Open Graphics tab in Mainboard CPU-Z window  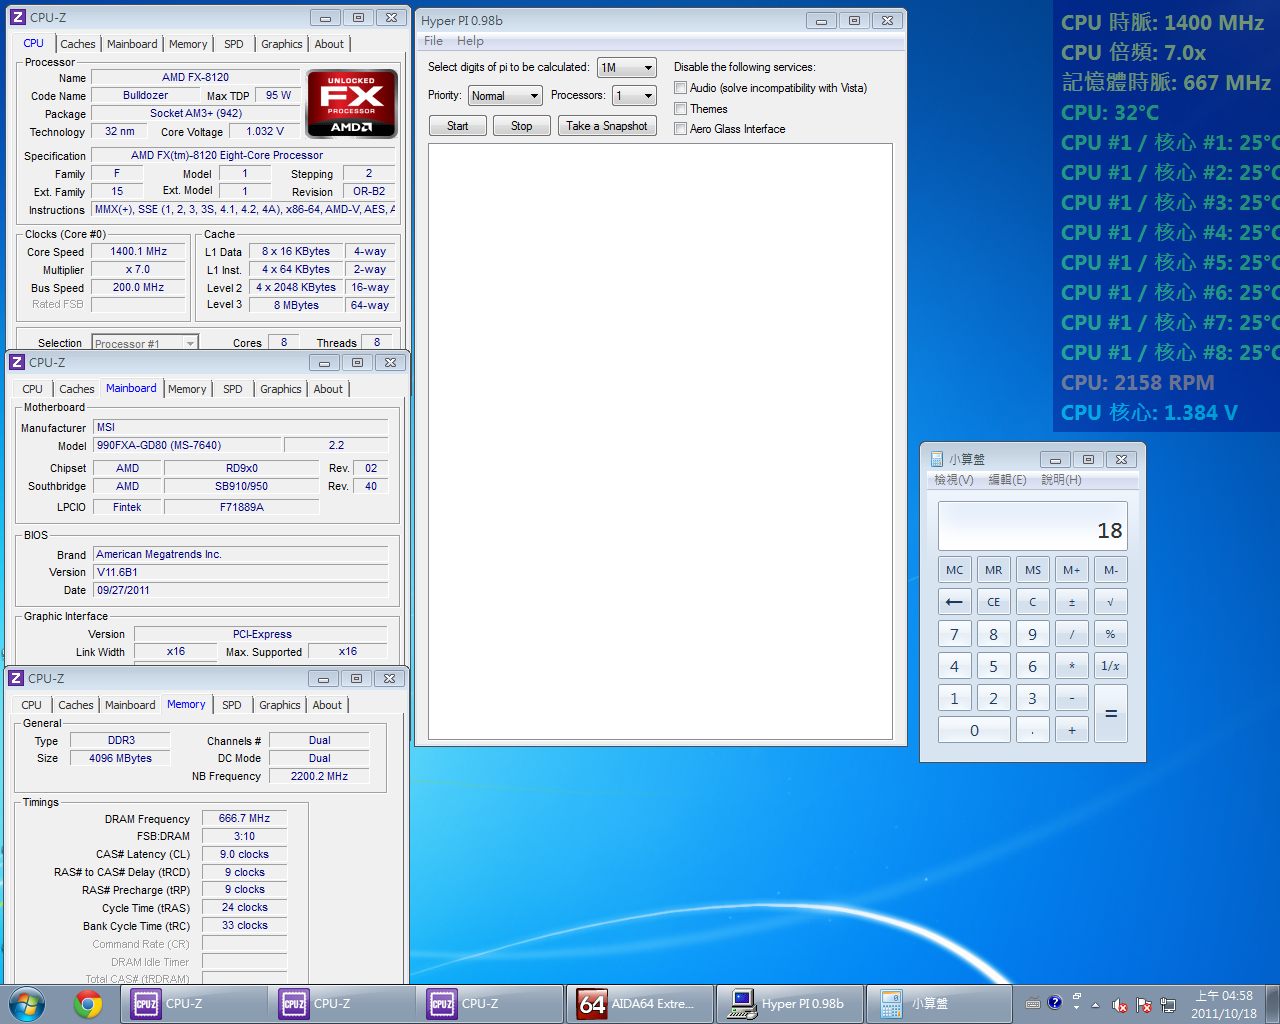[x=280, y=389]
